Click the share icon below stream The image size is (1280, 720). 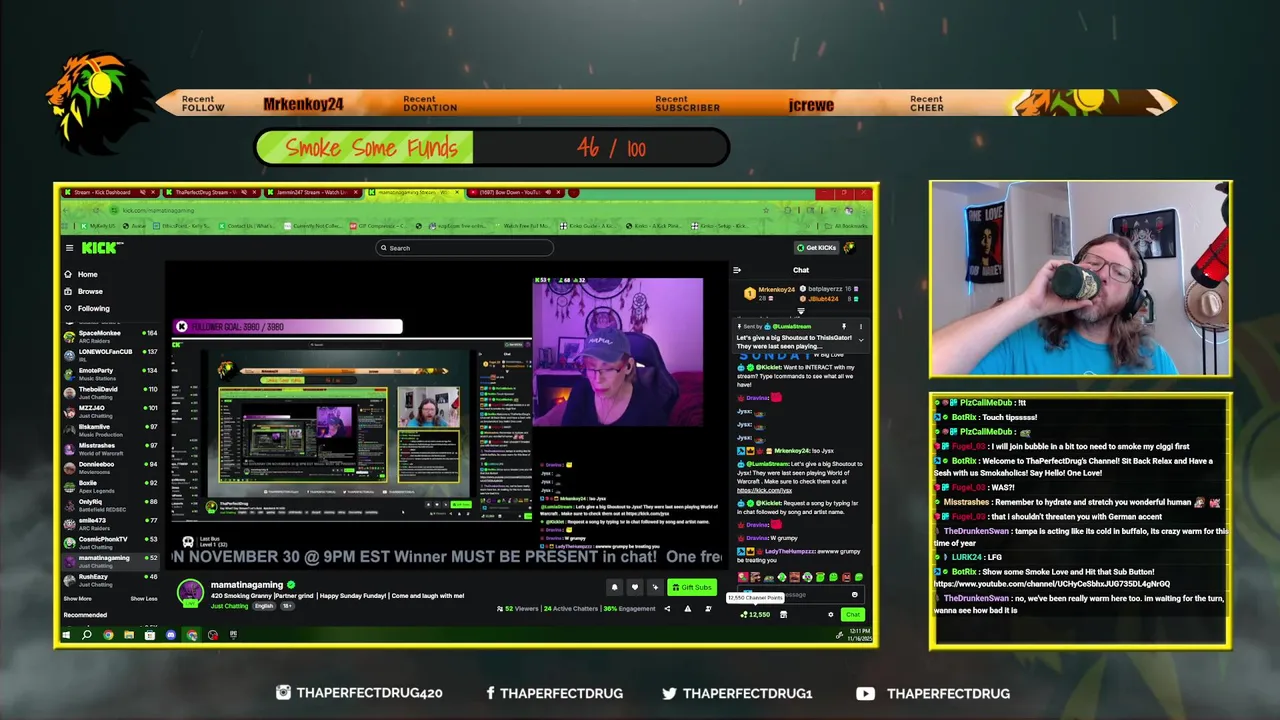coord(667,609)
